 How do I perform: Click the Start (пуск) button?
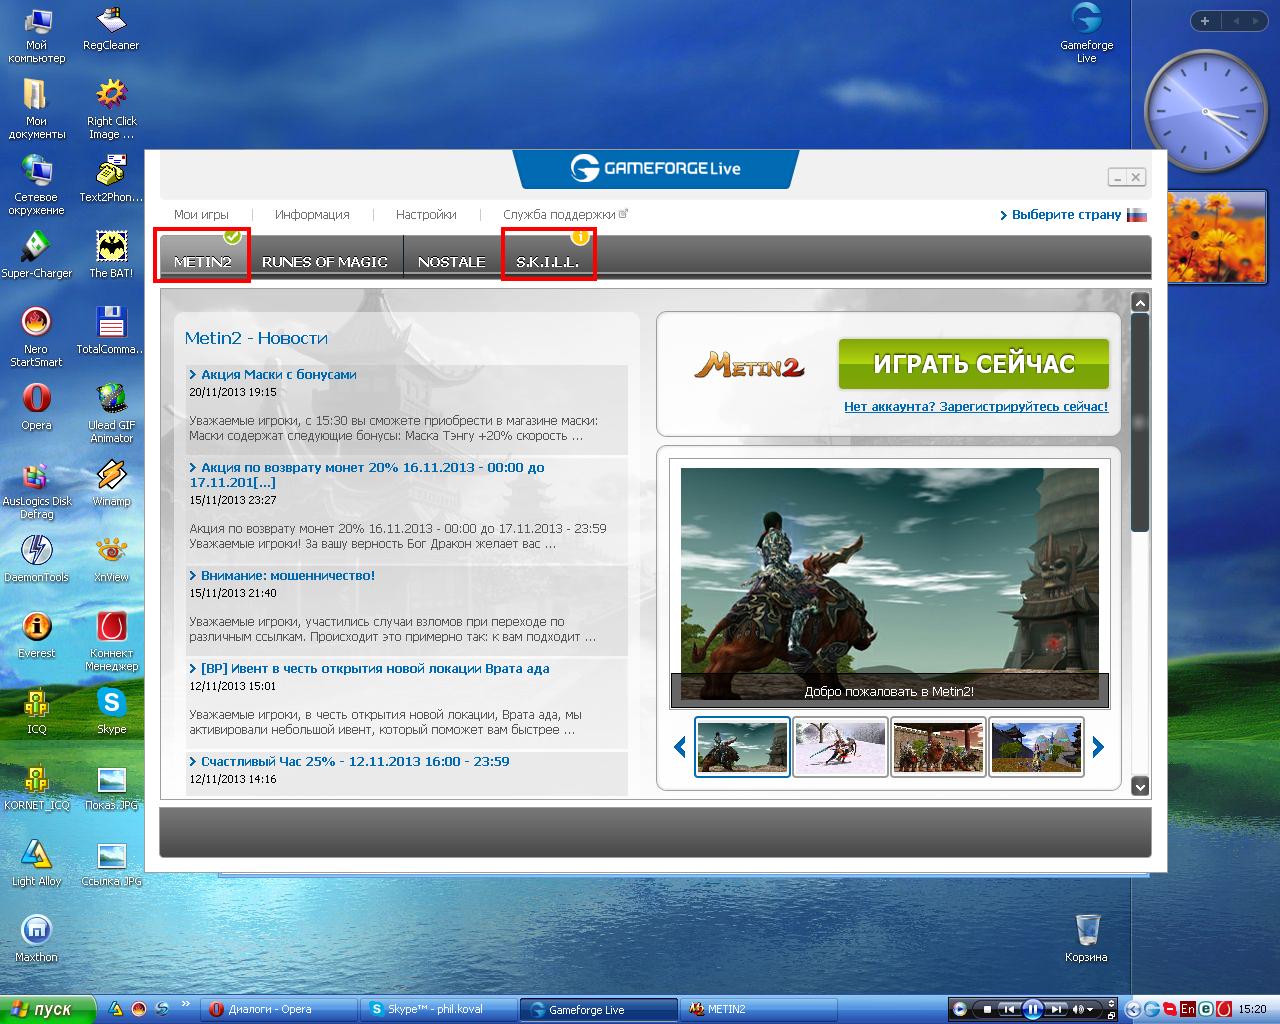[x=47, y=1009]
